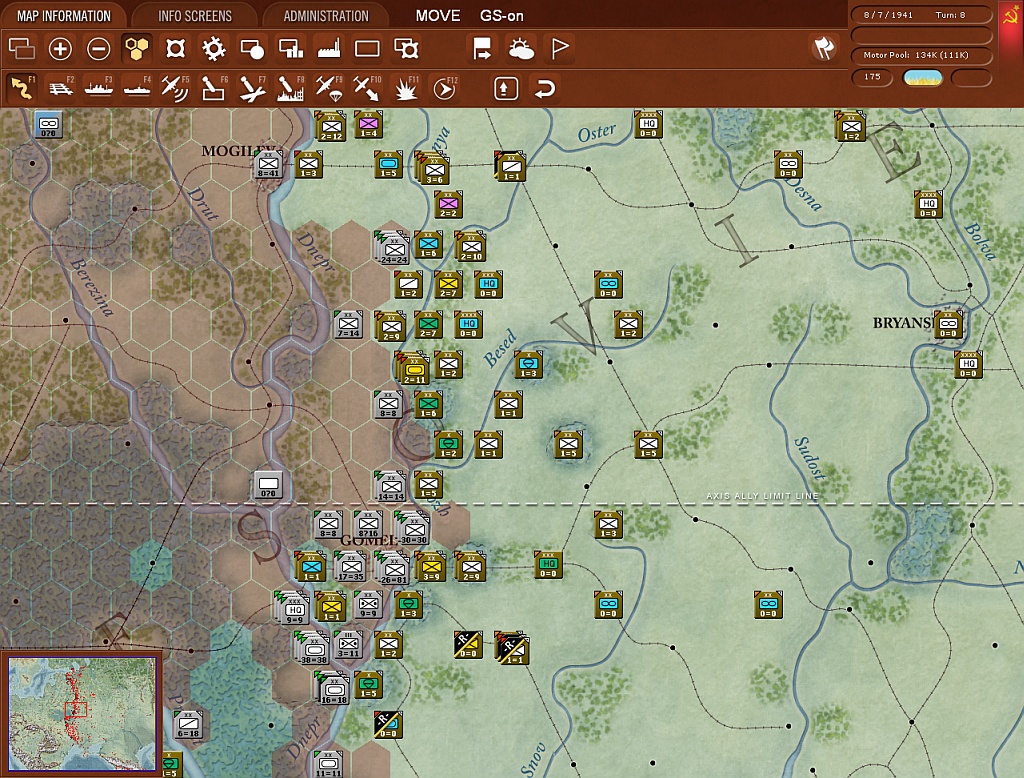
Task: Click the minimap in bottom-left corner
Action: pyautogui.click(x=82, y=714)
